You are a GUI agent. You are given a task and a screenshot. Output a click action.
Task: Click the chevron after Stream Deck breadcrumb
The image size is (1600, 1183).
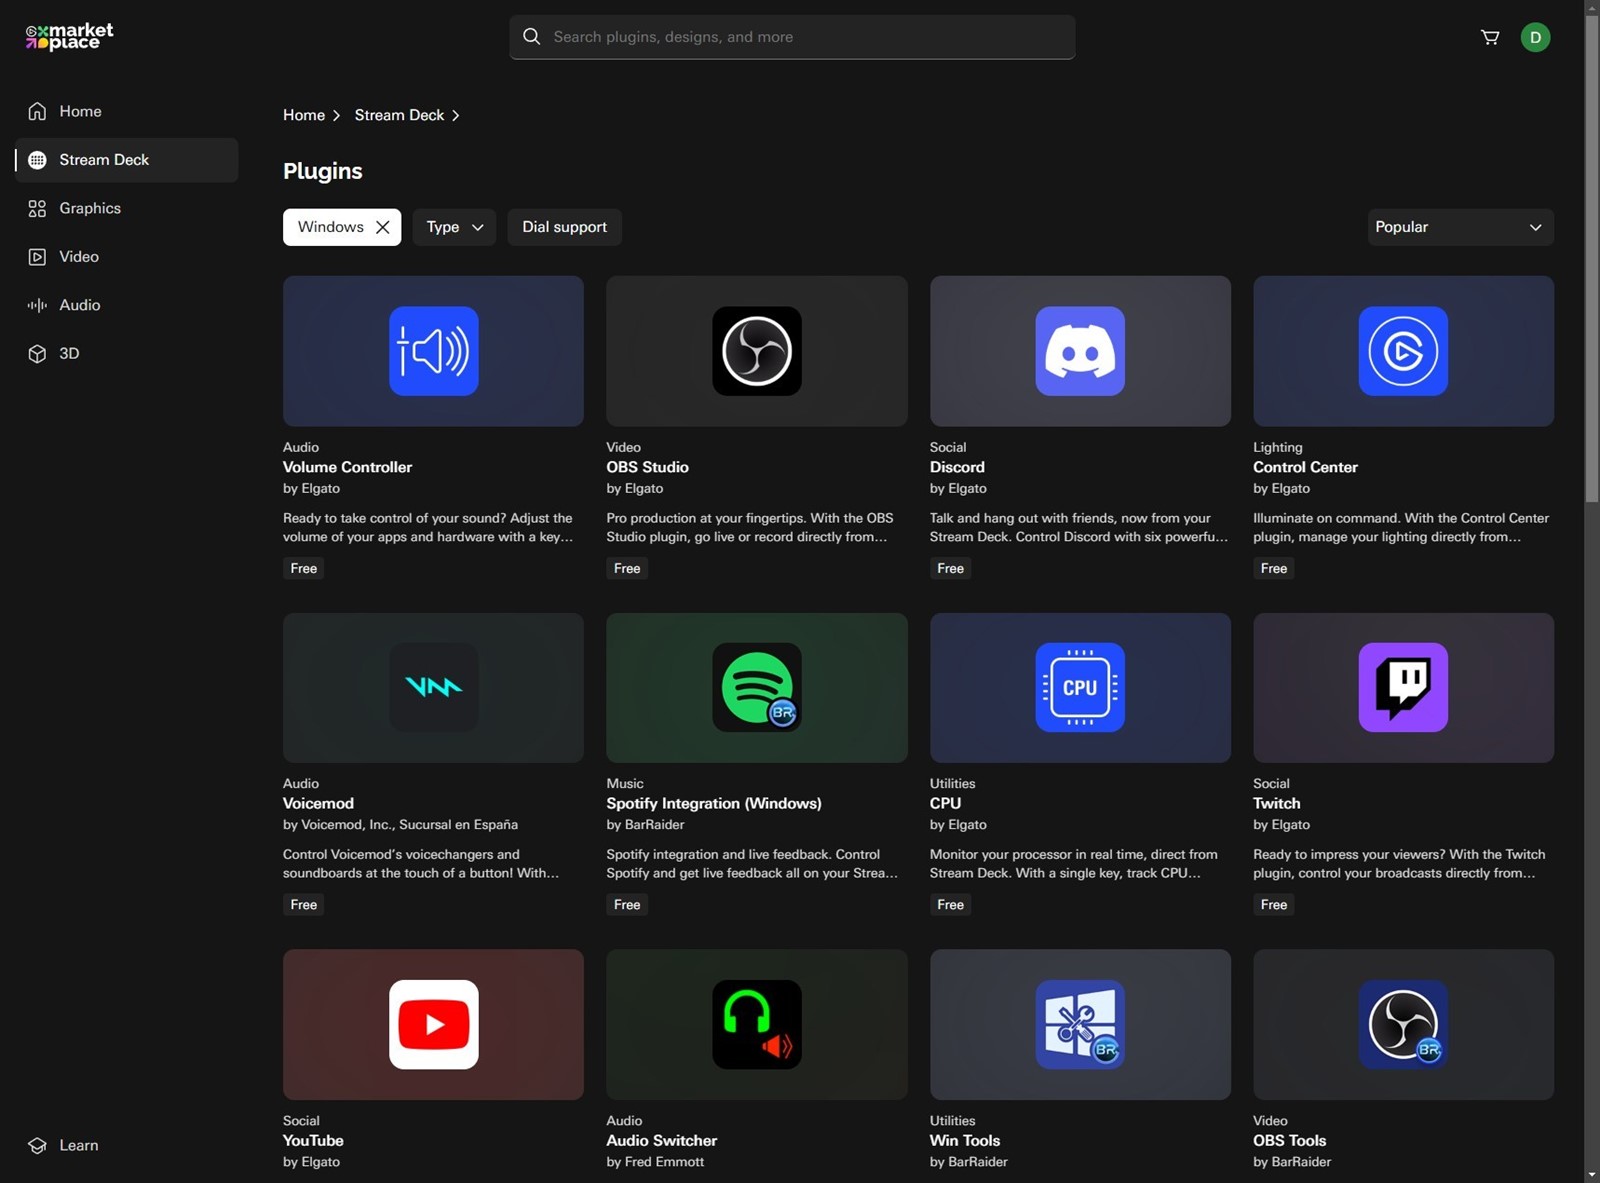456,116
